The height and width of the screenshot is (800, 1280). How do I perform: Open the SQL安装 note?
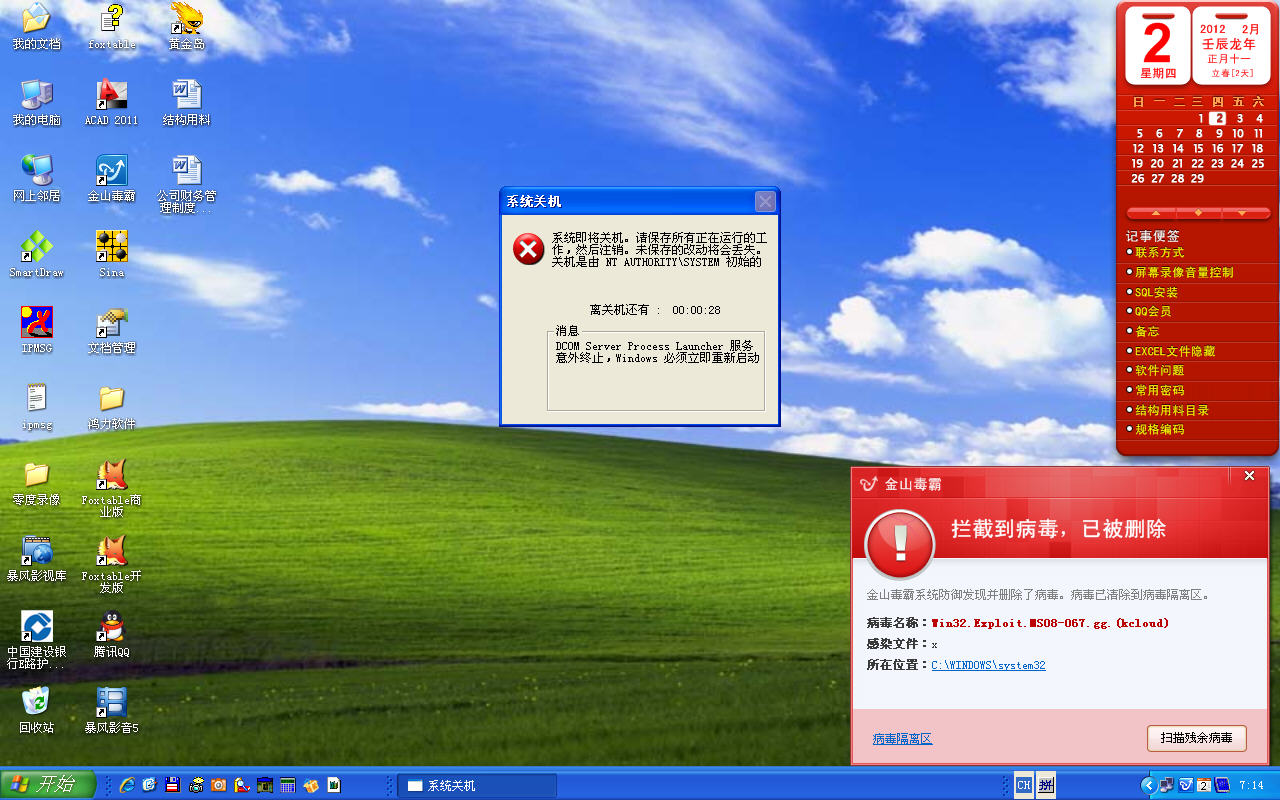tap(1156, 292)
